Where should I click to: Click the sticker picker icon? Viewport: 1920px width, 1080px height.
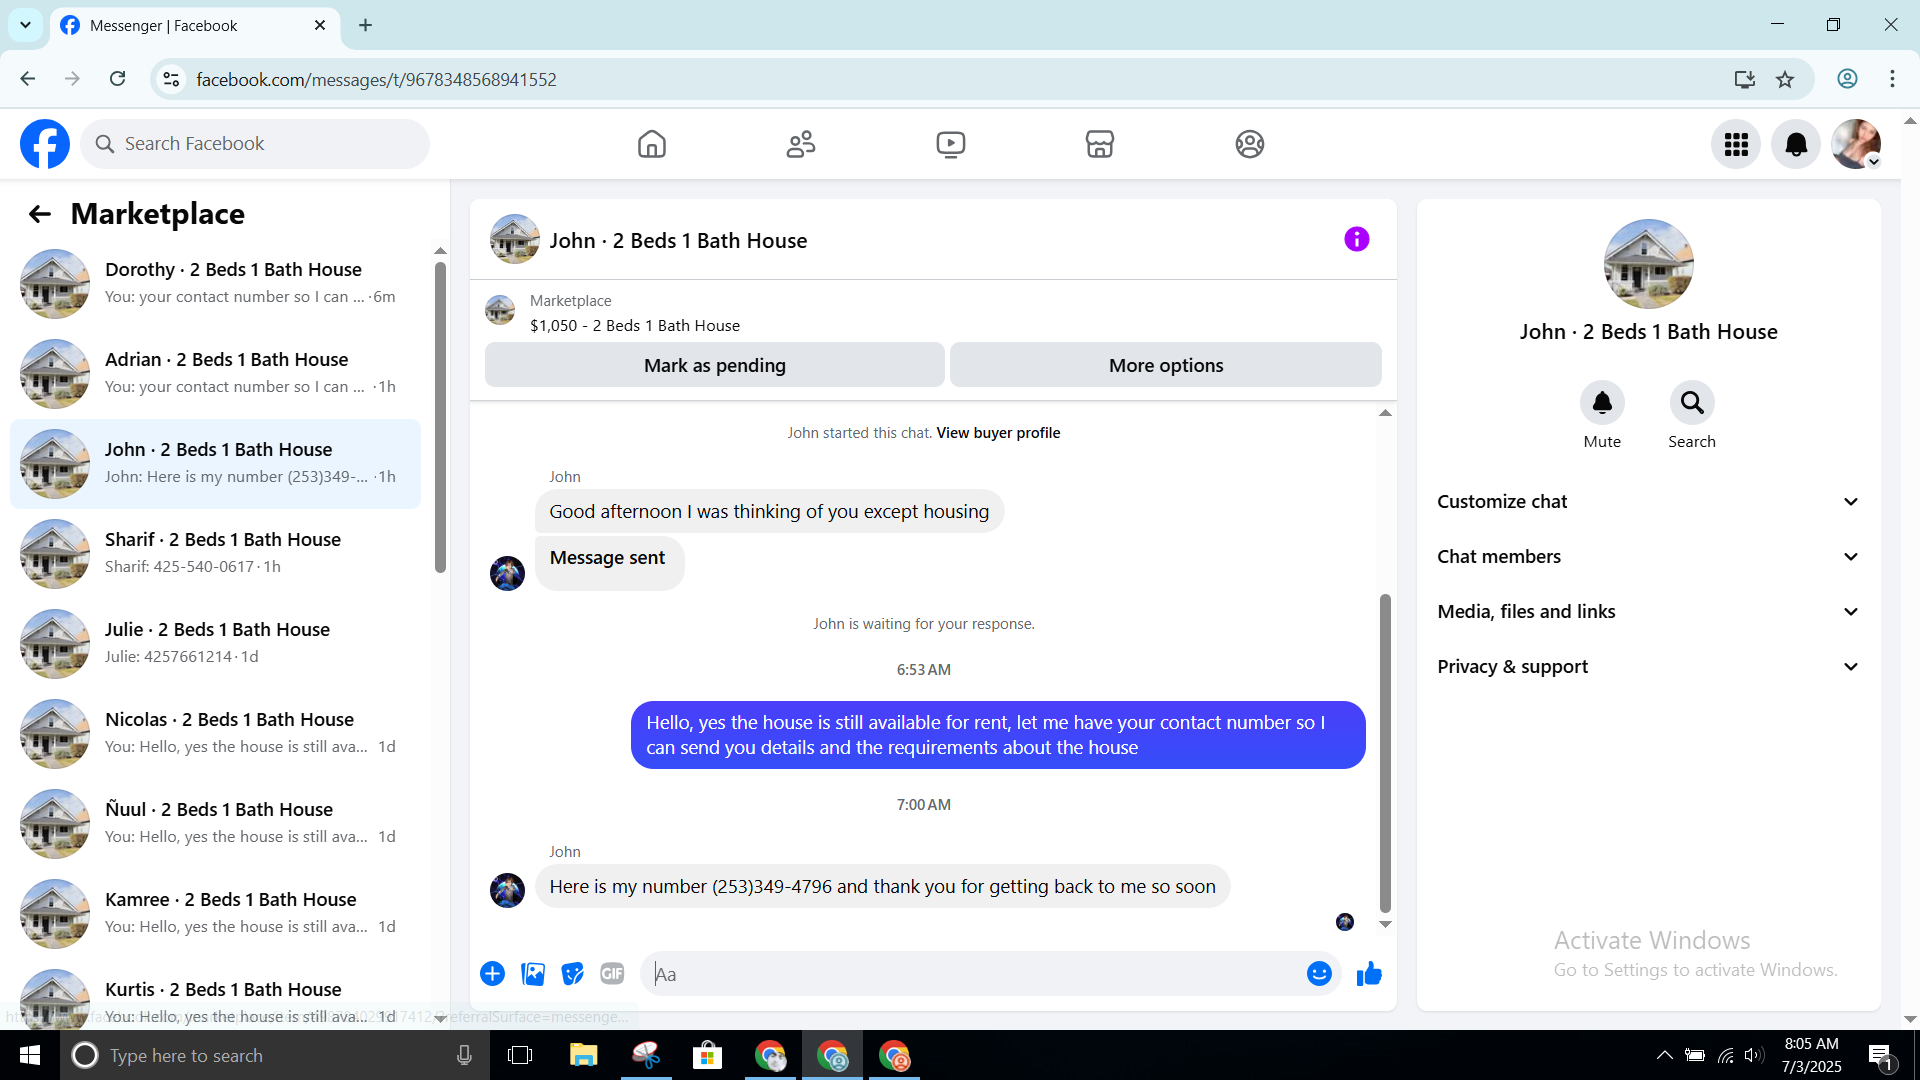(572, 973)
